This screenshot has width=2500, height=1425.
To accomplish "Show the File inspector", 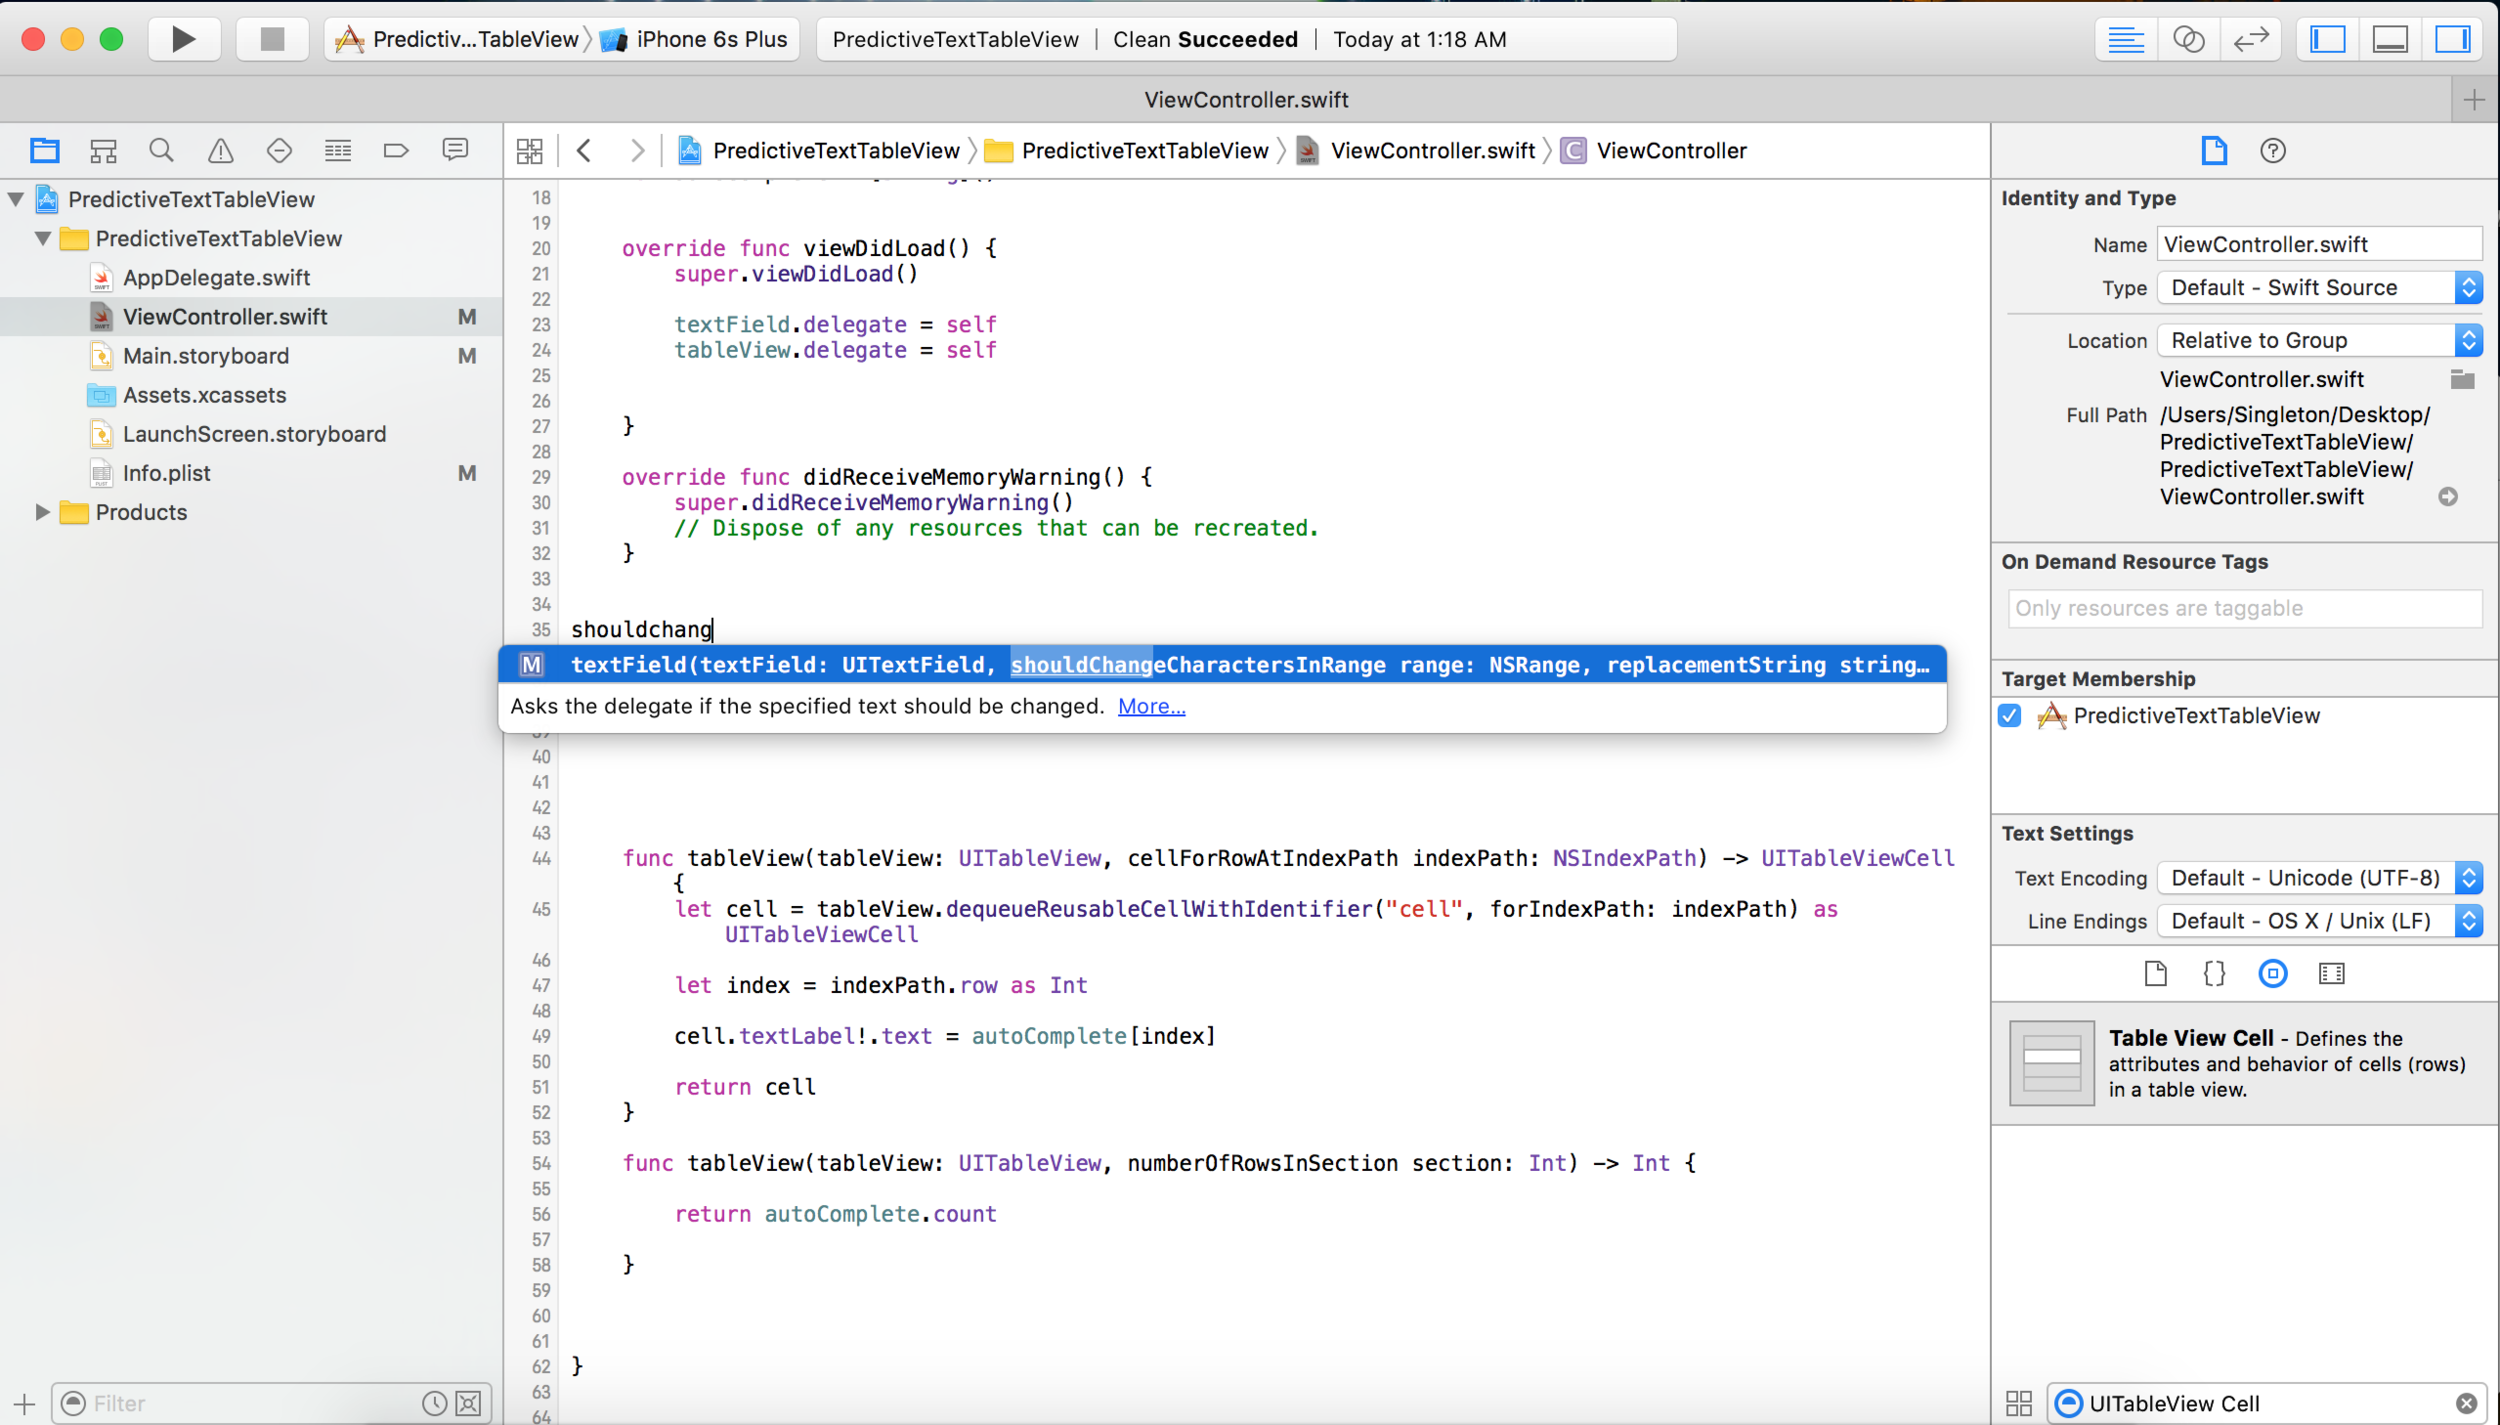I will [x=2214, y=151].
